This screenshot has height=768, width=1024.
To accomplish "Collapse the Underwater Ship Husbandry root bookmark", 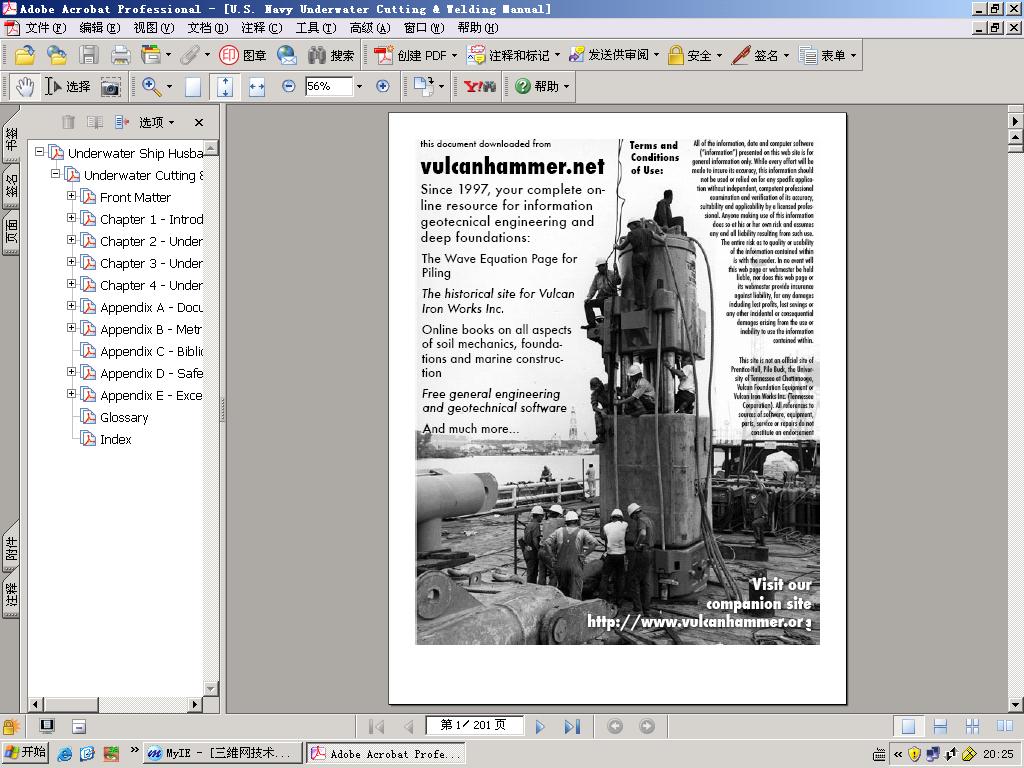I will (x=39, y=152).
